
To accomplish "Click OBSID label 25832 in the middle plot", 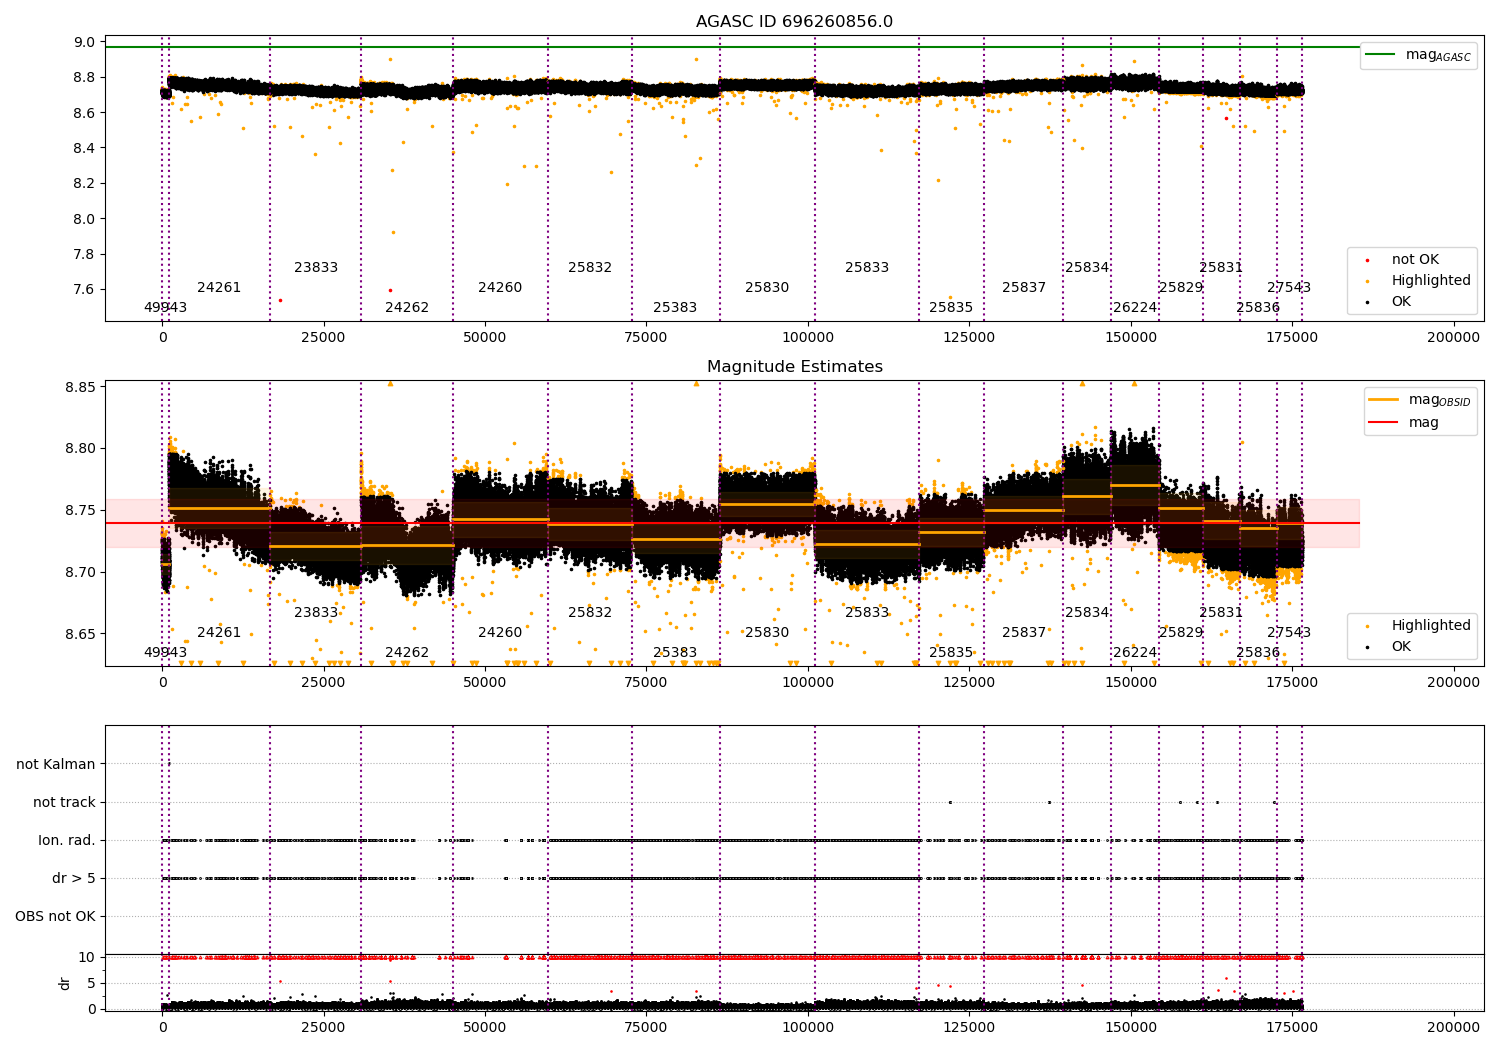I will click(x=590, y=613).
